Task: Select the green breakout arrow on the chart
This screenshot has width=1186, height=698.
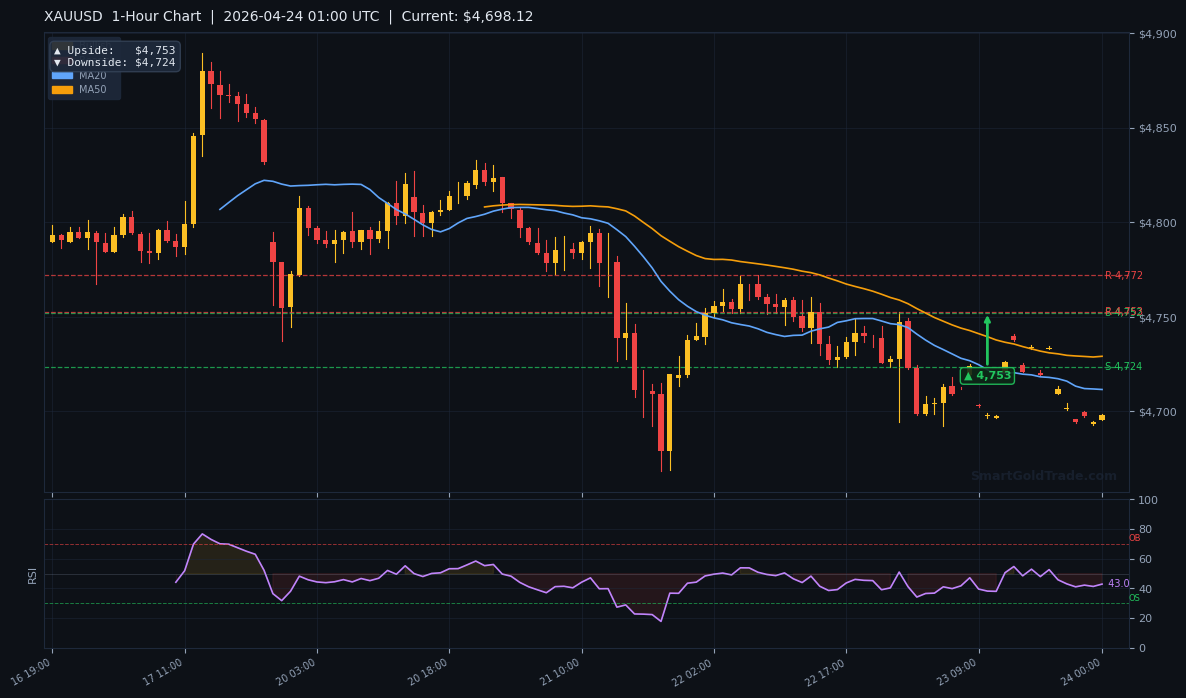Action: tap(988, 340)
